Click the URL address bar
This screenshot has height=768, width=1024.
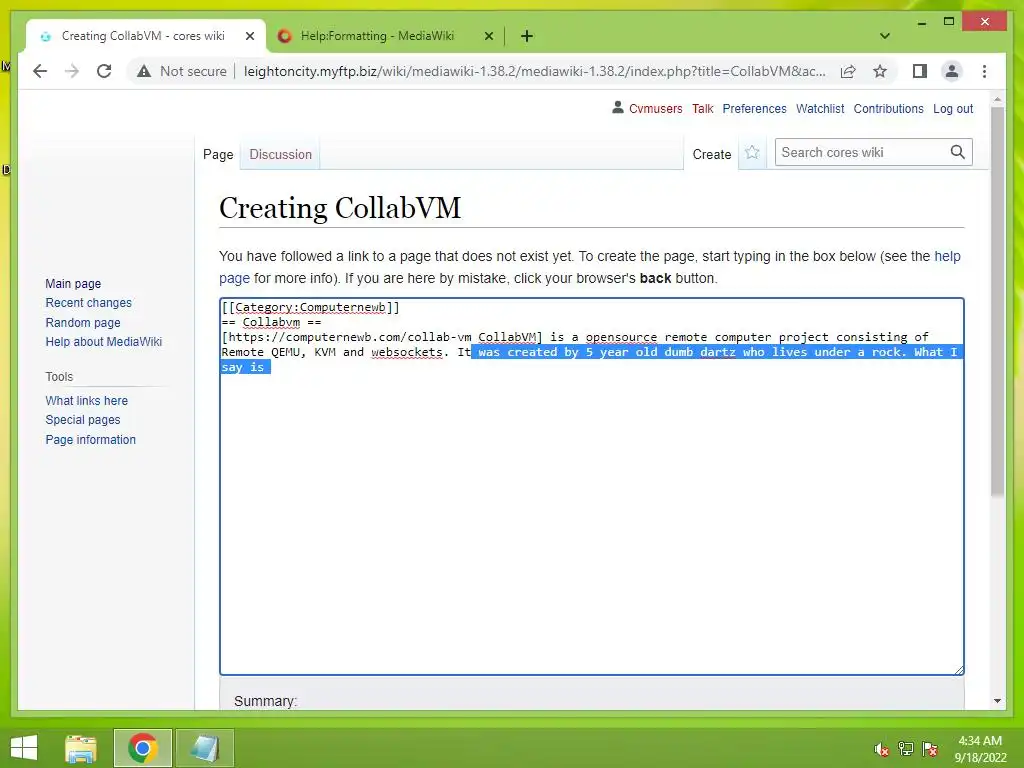point(534,71)
